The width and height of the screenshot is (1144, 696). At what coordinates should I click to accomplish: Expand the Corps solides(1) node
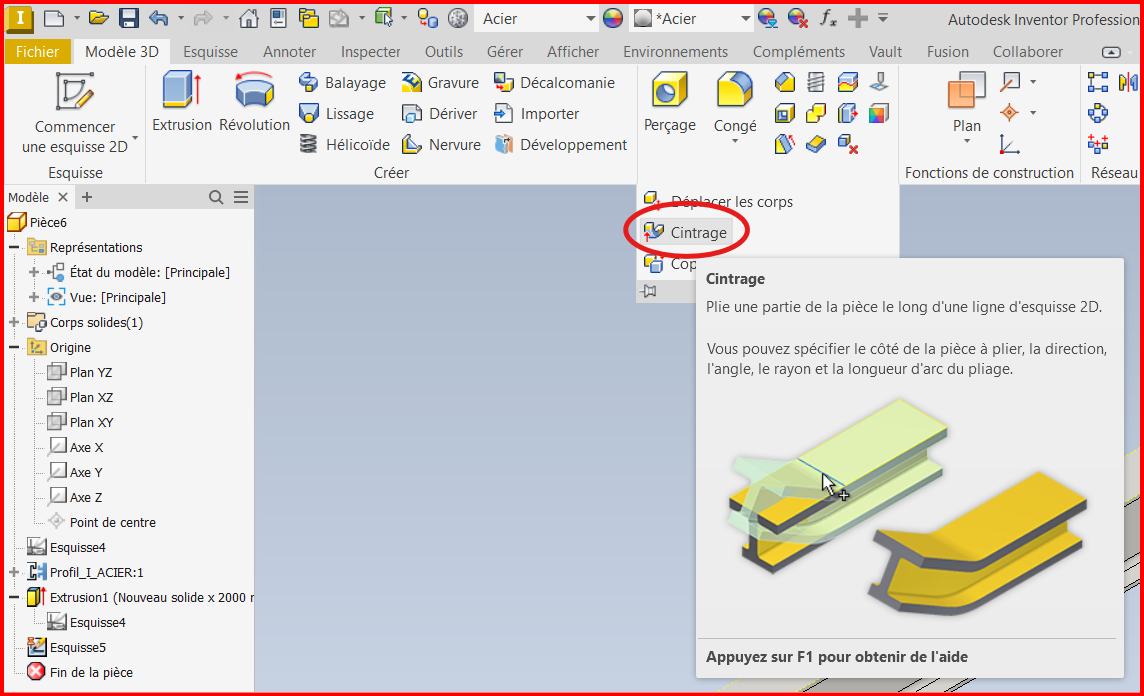coord(14,323)
